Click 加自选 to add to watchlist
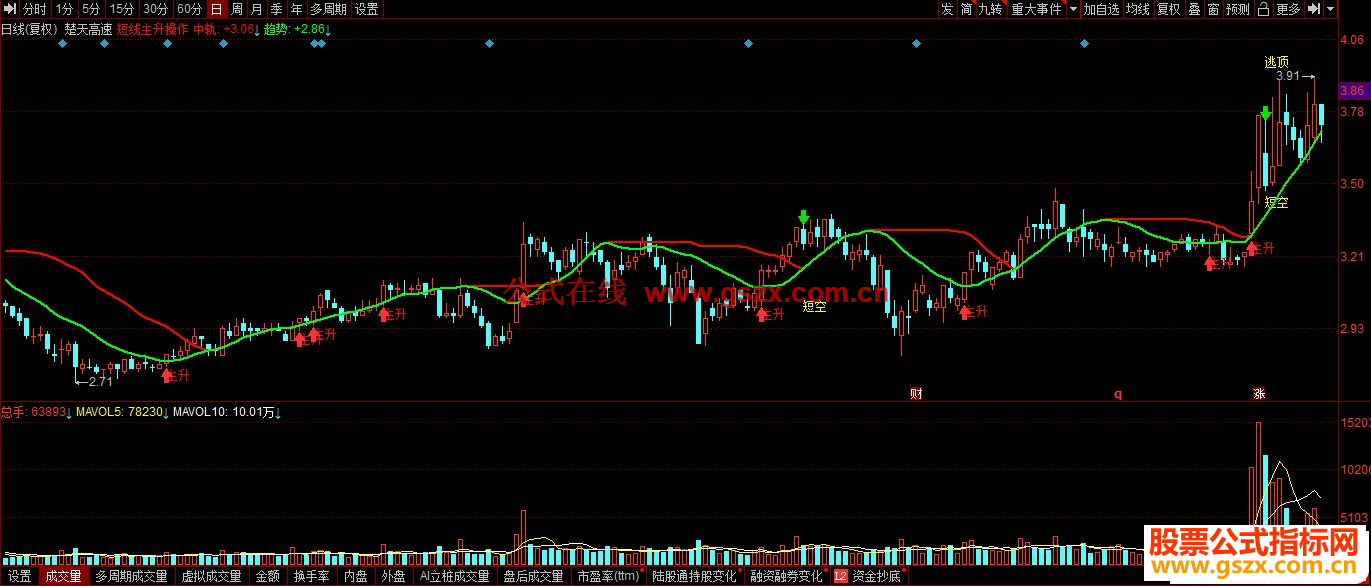This screenshot has width=1371, height=586. (x=1102, y=9)
